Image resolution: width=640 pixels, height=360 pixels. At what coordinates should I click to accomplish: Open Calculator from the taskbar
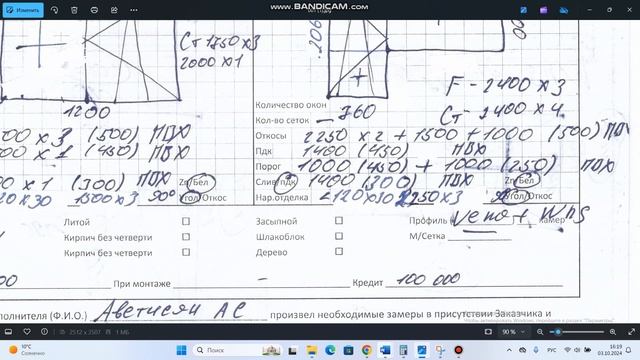coord(403,350)
